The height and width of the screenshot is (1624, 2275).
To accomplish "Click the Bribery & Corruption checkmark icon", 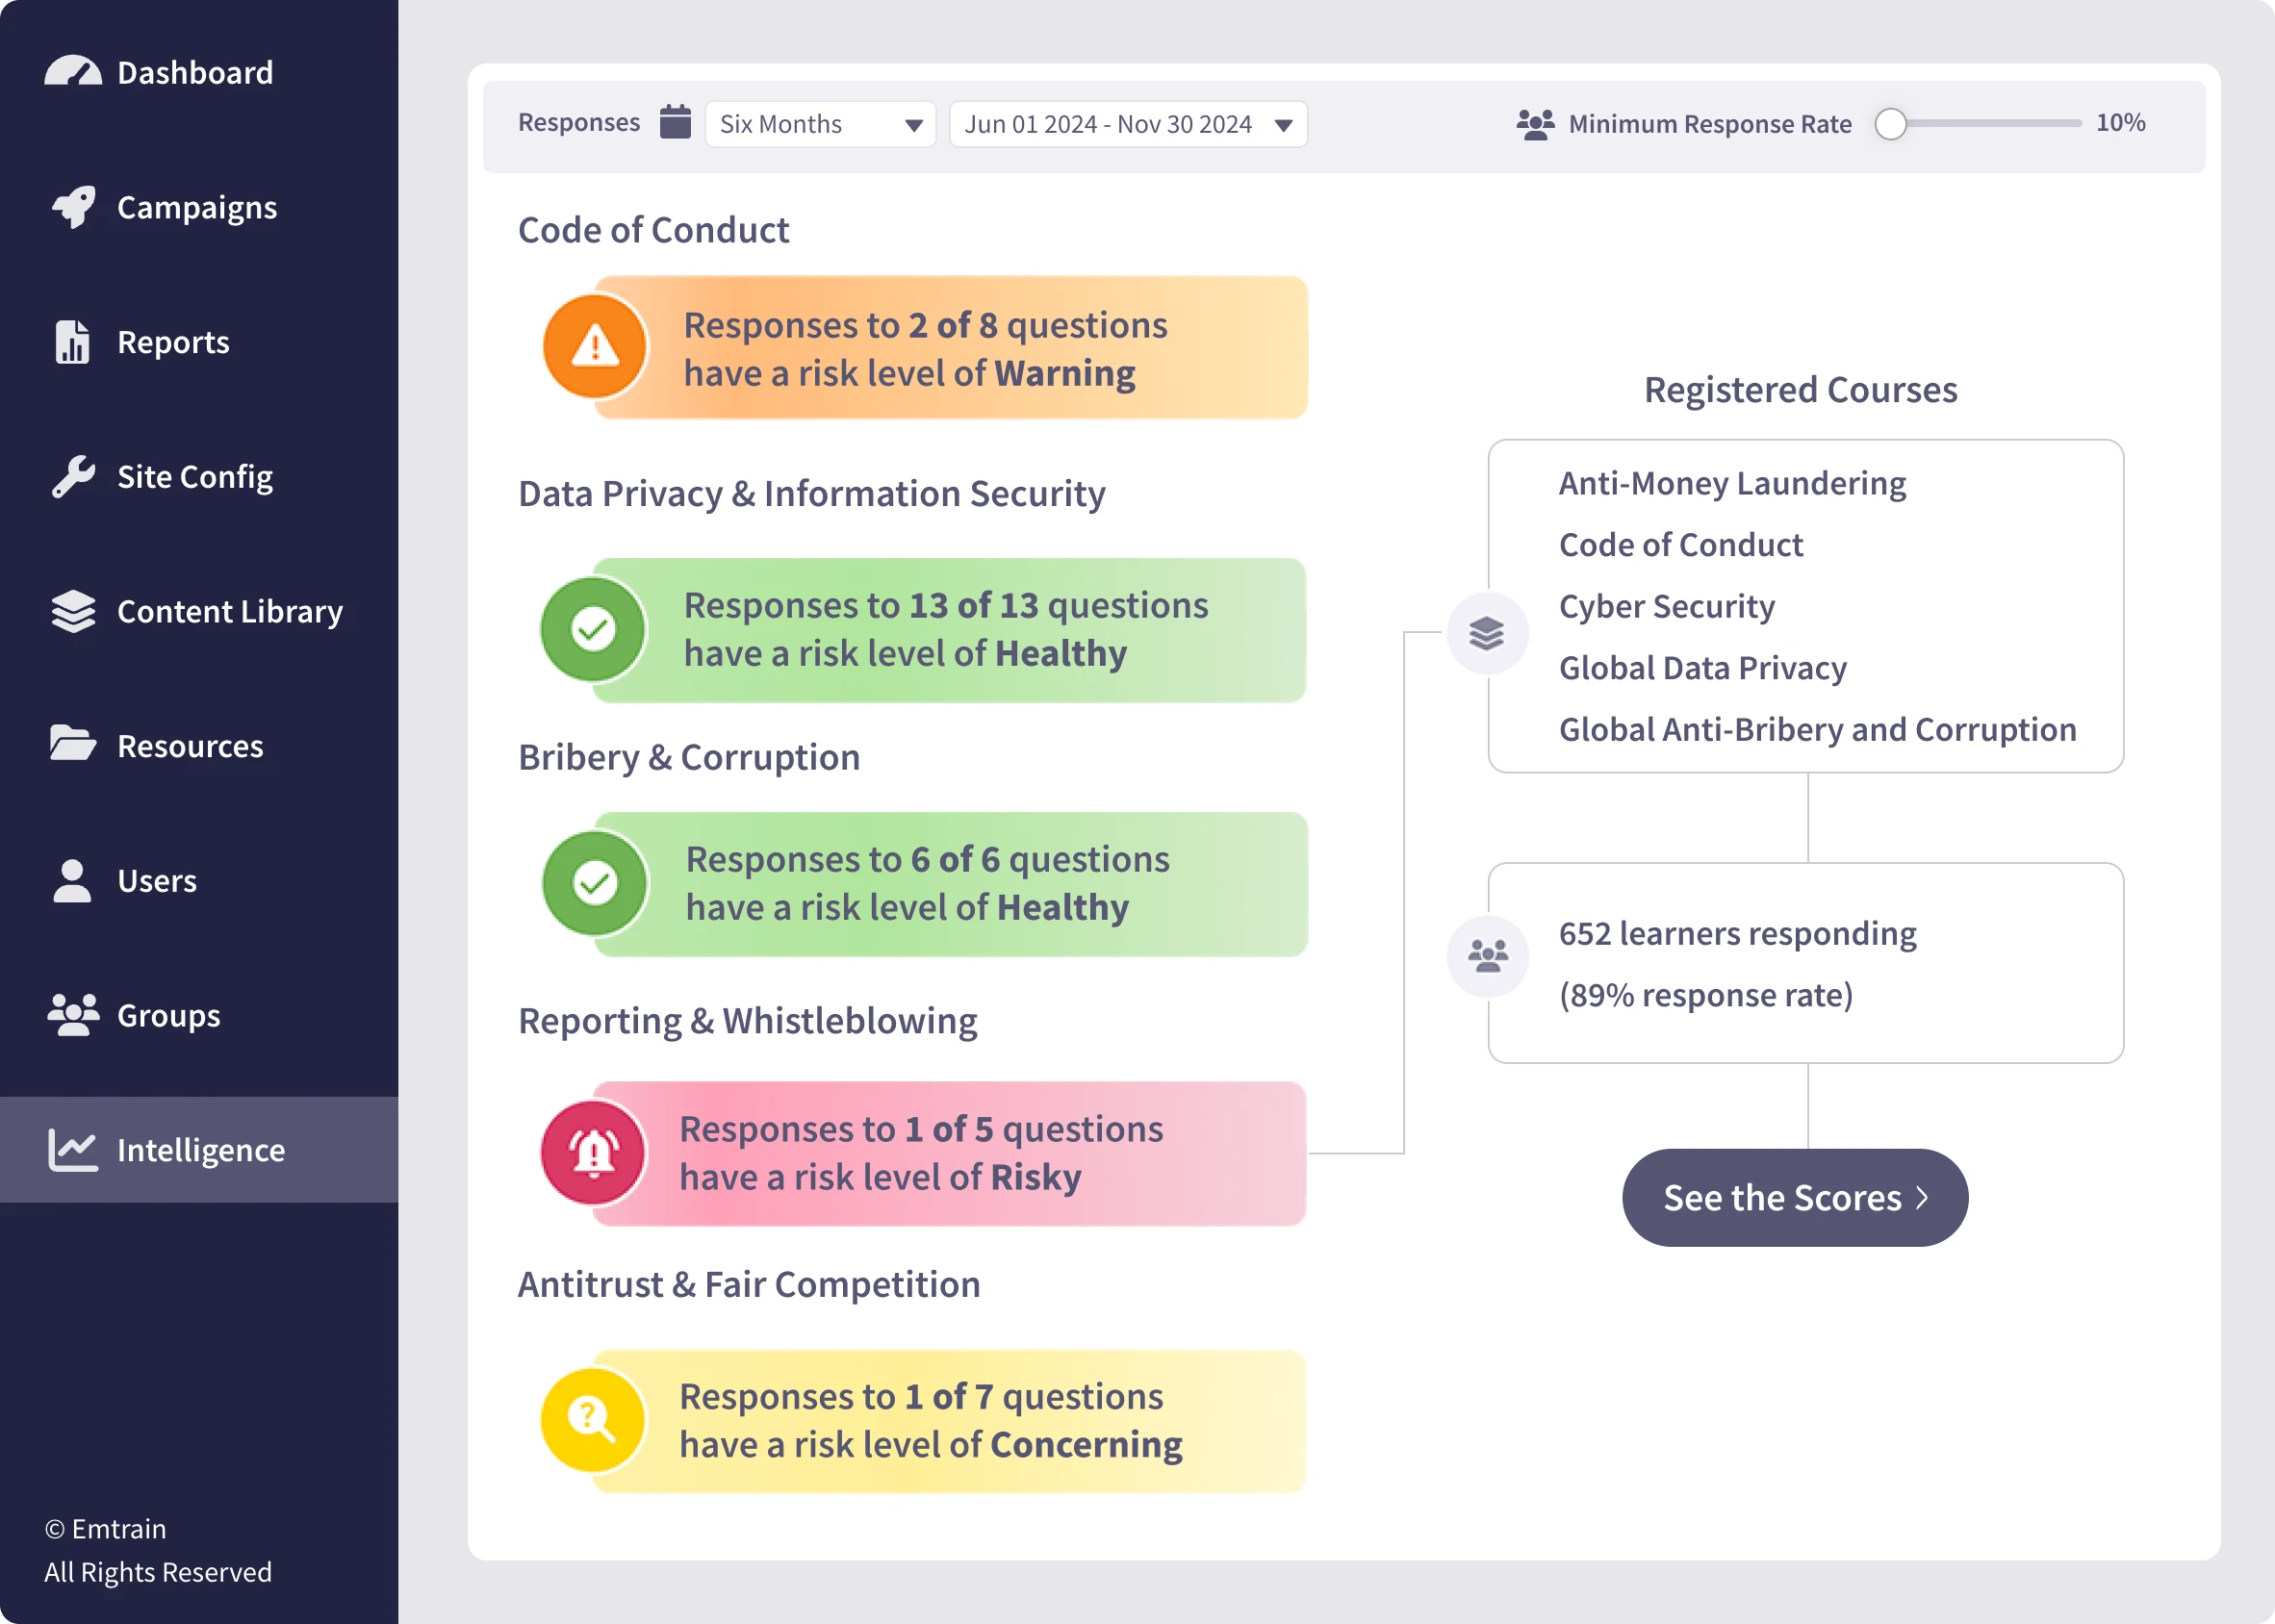I will click(595, 883).
